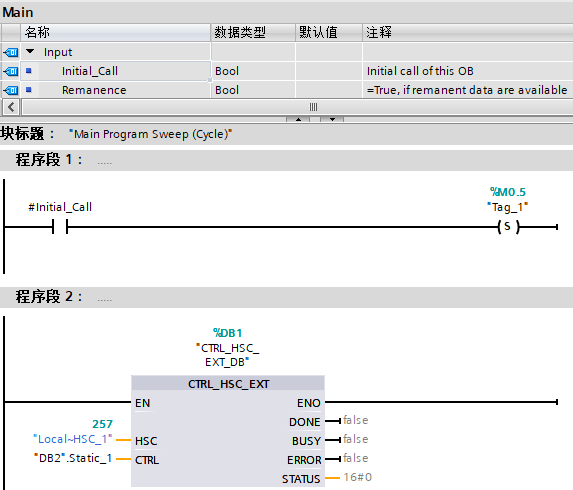The height and width of the screenshot is (490, 573).
Task: Click the DONE output pin label
Action: pyautogui.click(x=304, y=422)
